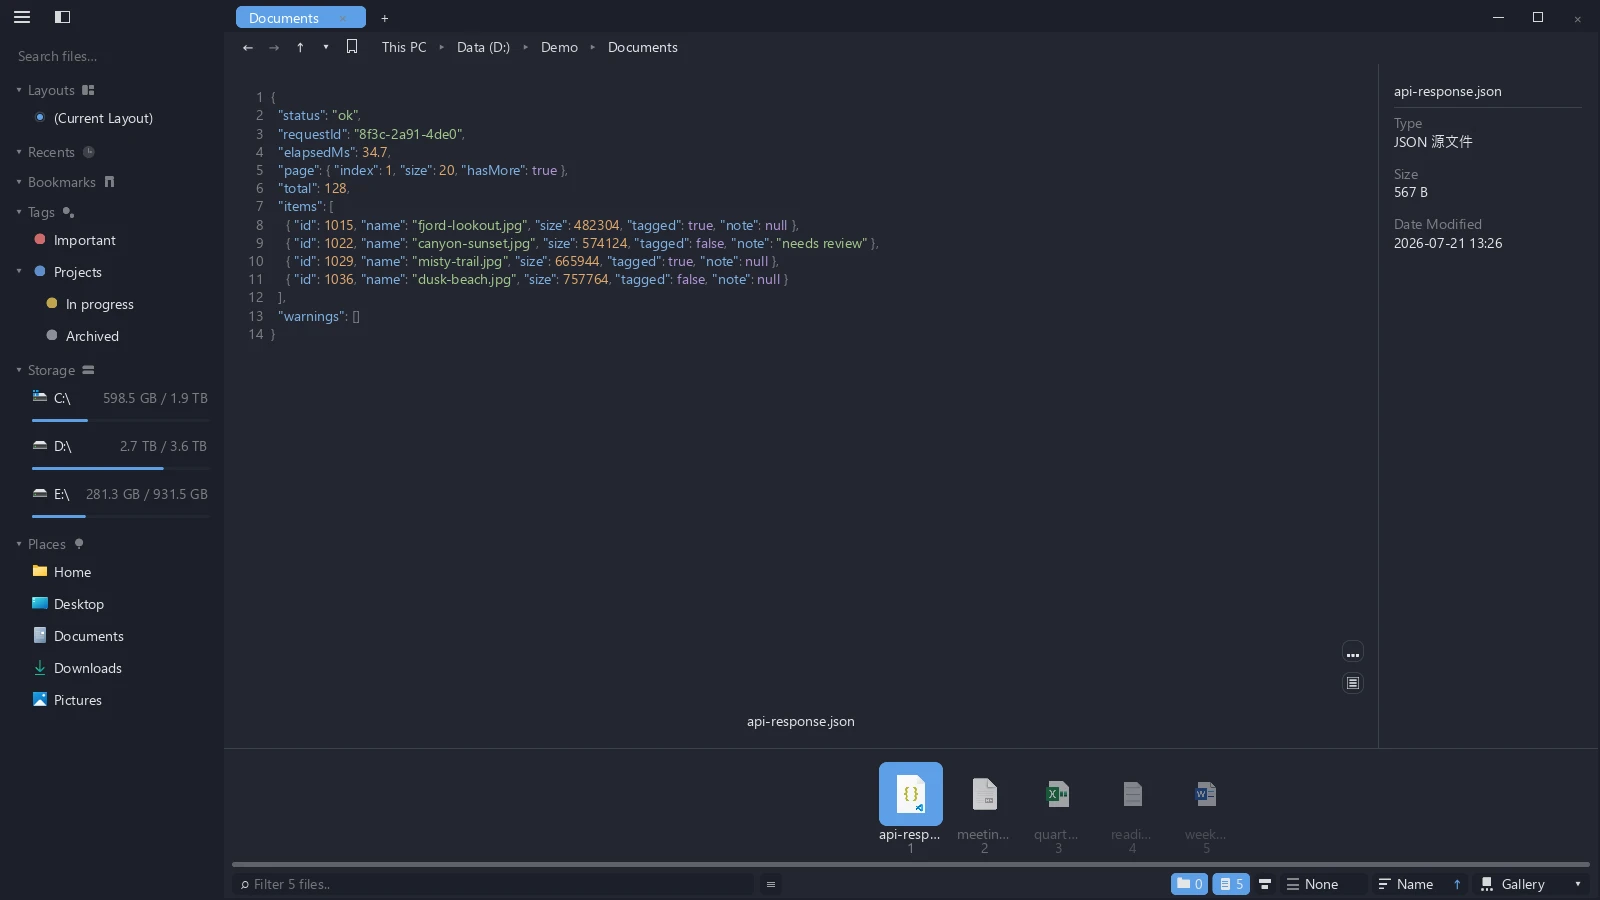The width and height of the screenshot is (1600, 900).
Task: Click the Recents clock icon
Action: point(88,152)
